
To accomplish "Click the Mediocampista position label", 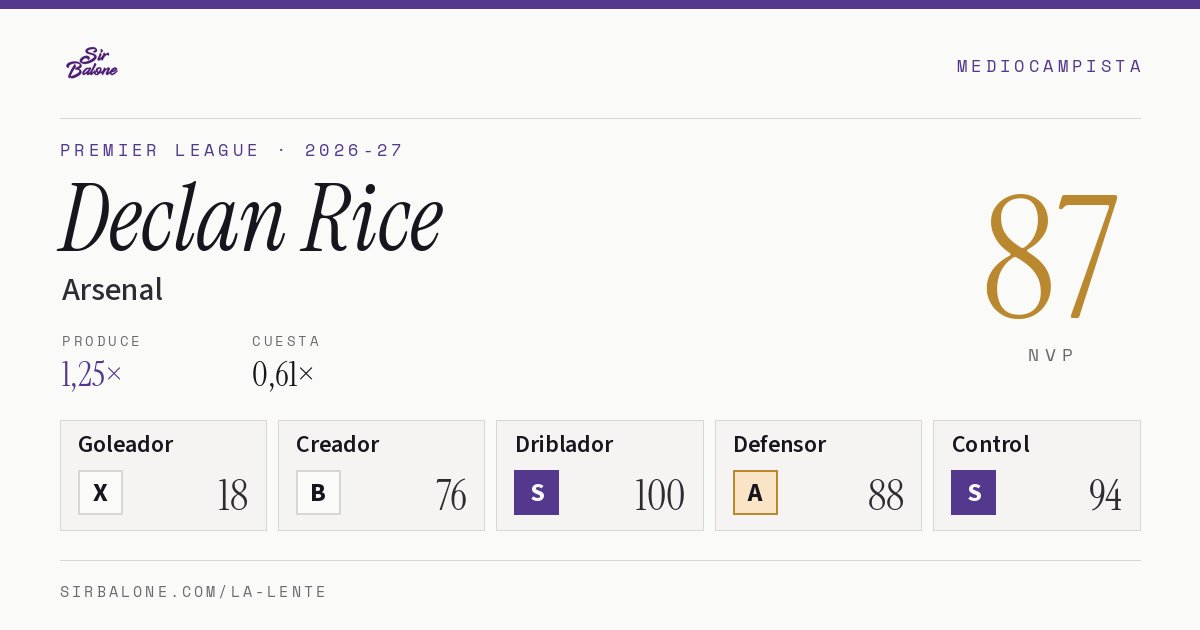I will point(1049,66).
